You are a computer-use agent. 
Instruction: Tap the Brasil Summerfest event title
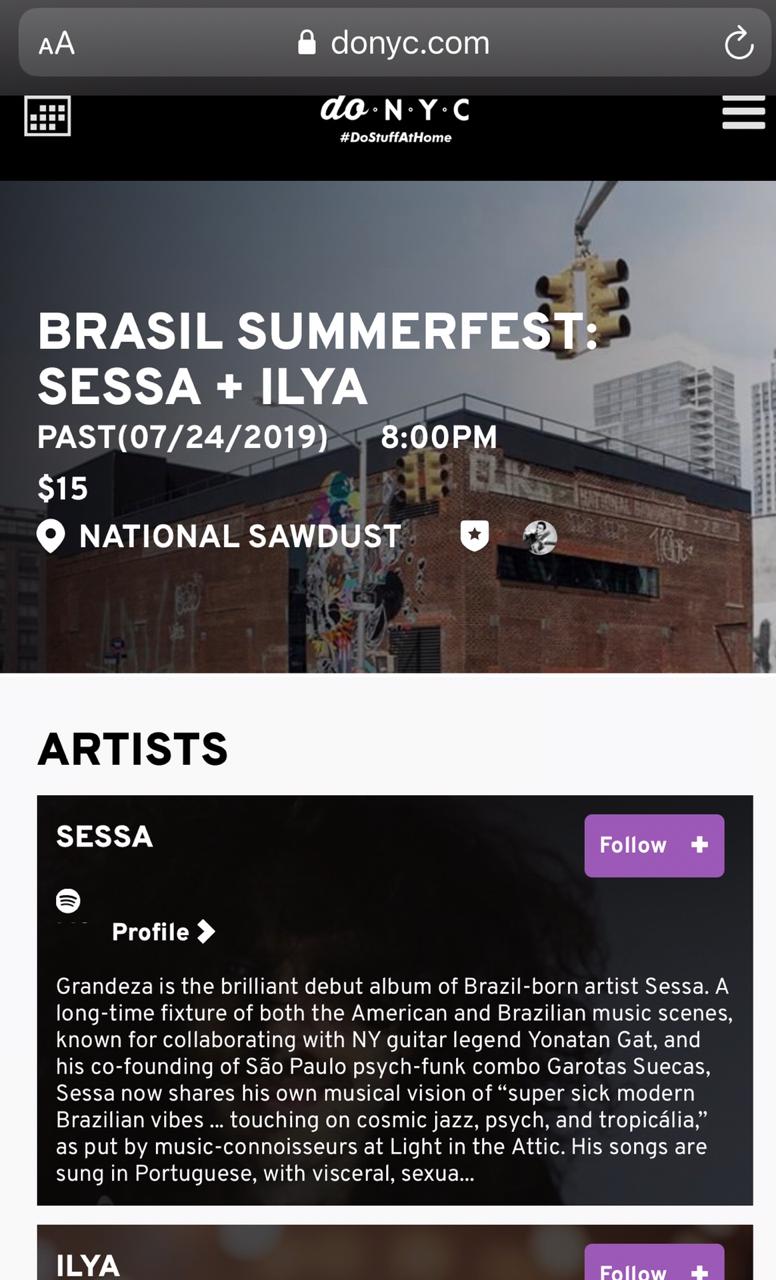click(x=316, y=359)
